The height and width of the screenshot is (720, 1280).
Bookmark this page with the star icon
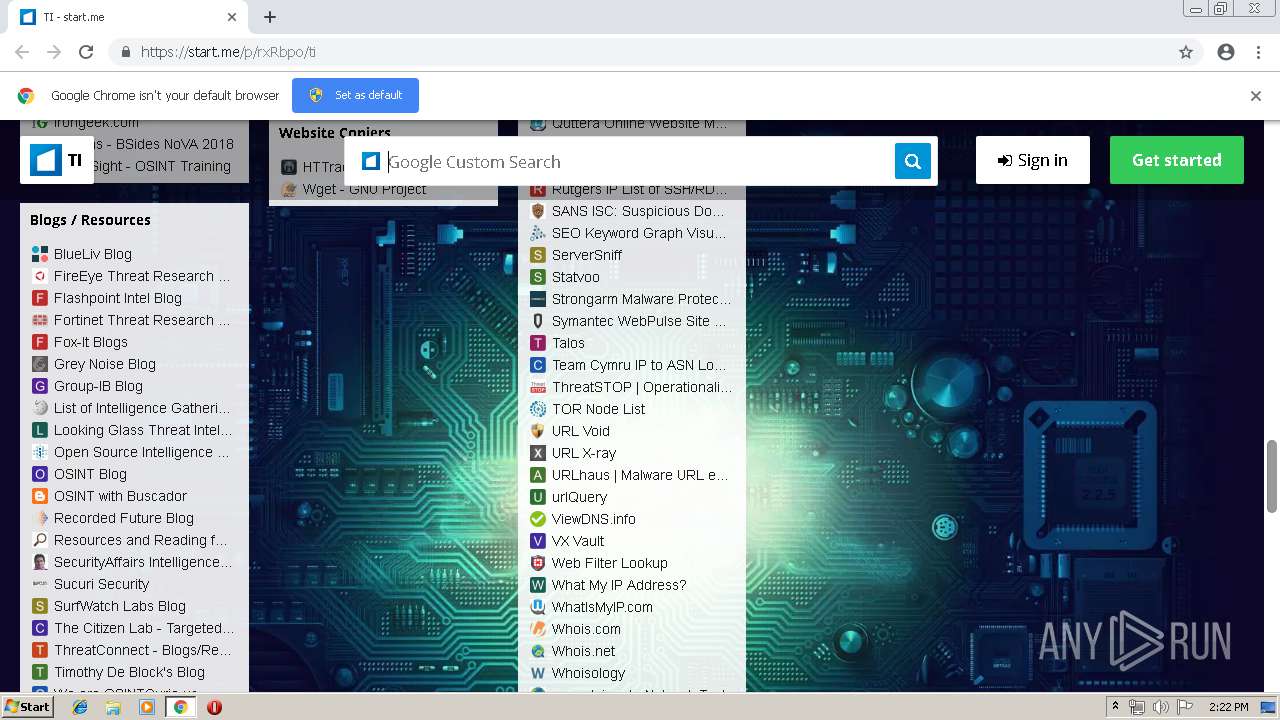pyautogui.click(x=1186, y=52)
